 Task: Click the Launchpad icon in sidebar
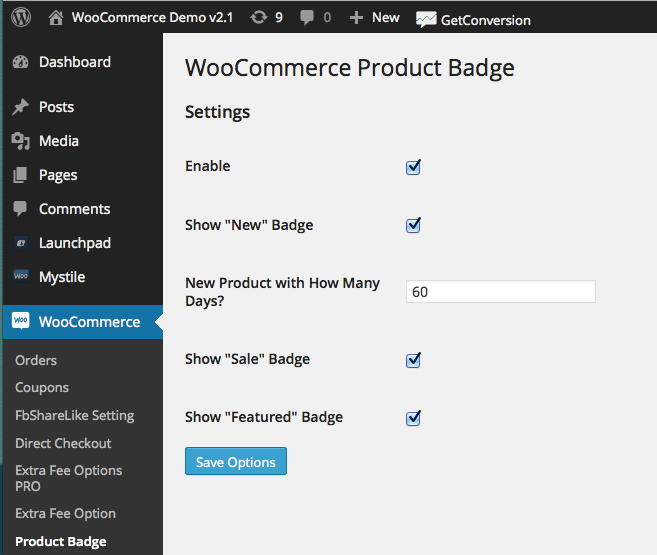21,243
